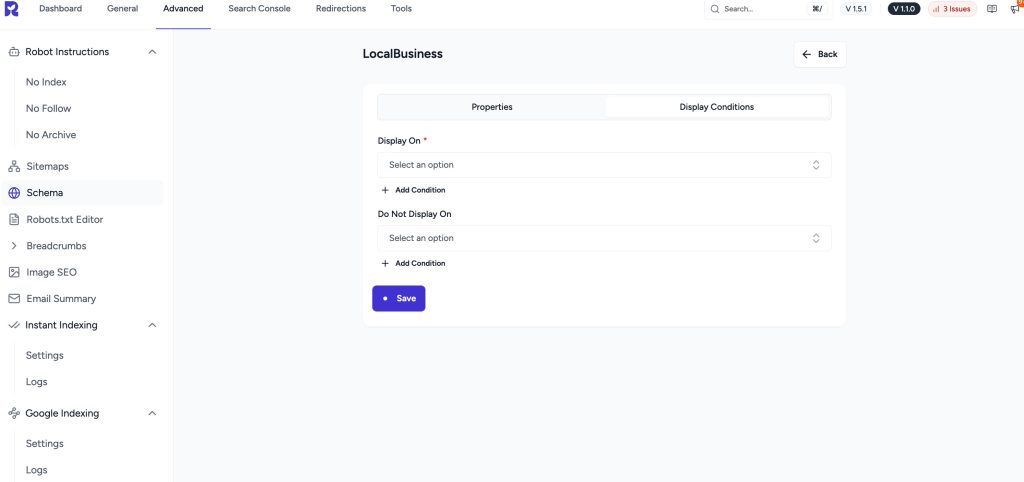The width and height of the screenshot is (1024, 482).
Task: Click the Email Summary envelope icon
Action: click(14, 298)
